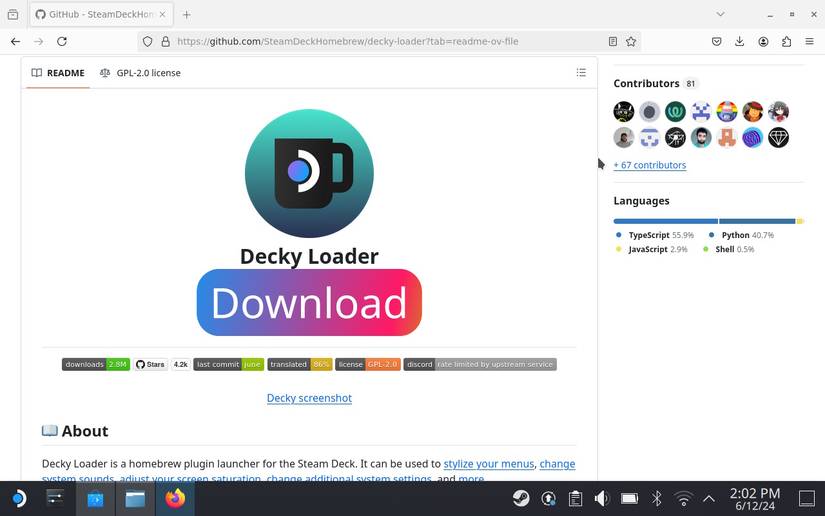Switch to the GPL-2.0 license tab
The height and width of the screenshot is (516, 825).
coord(140,73)
